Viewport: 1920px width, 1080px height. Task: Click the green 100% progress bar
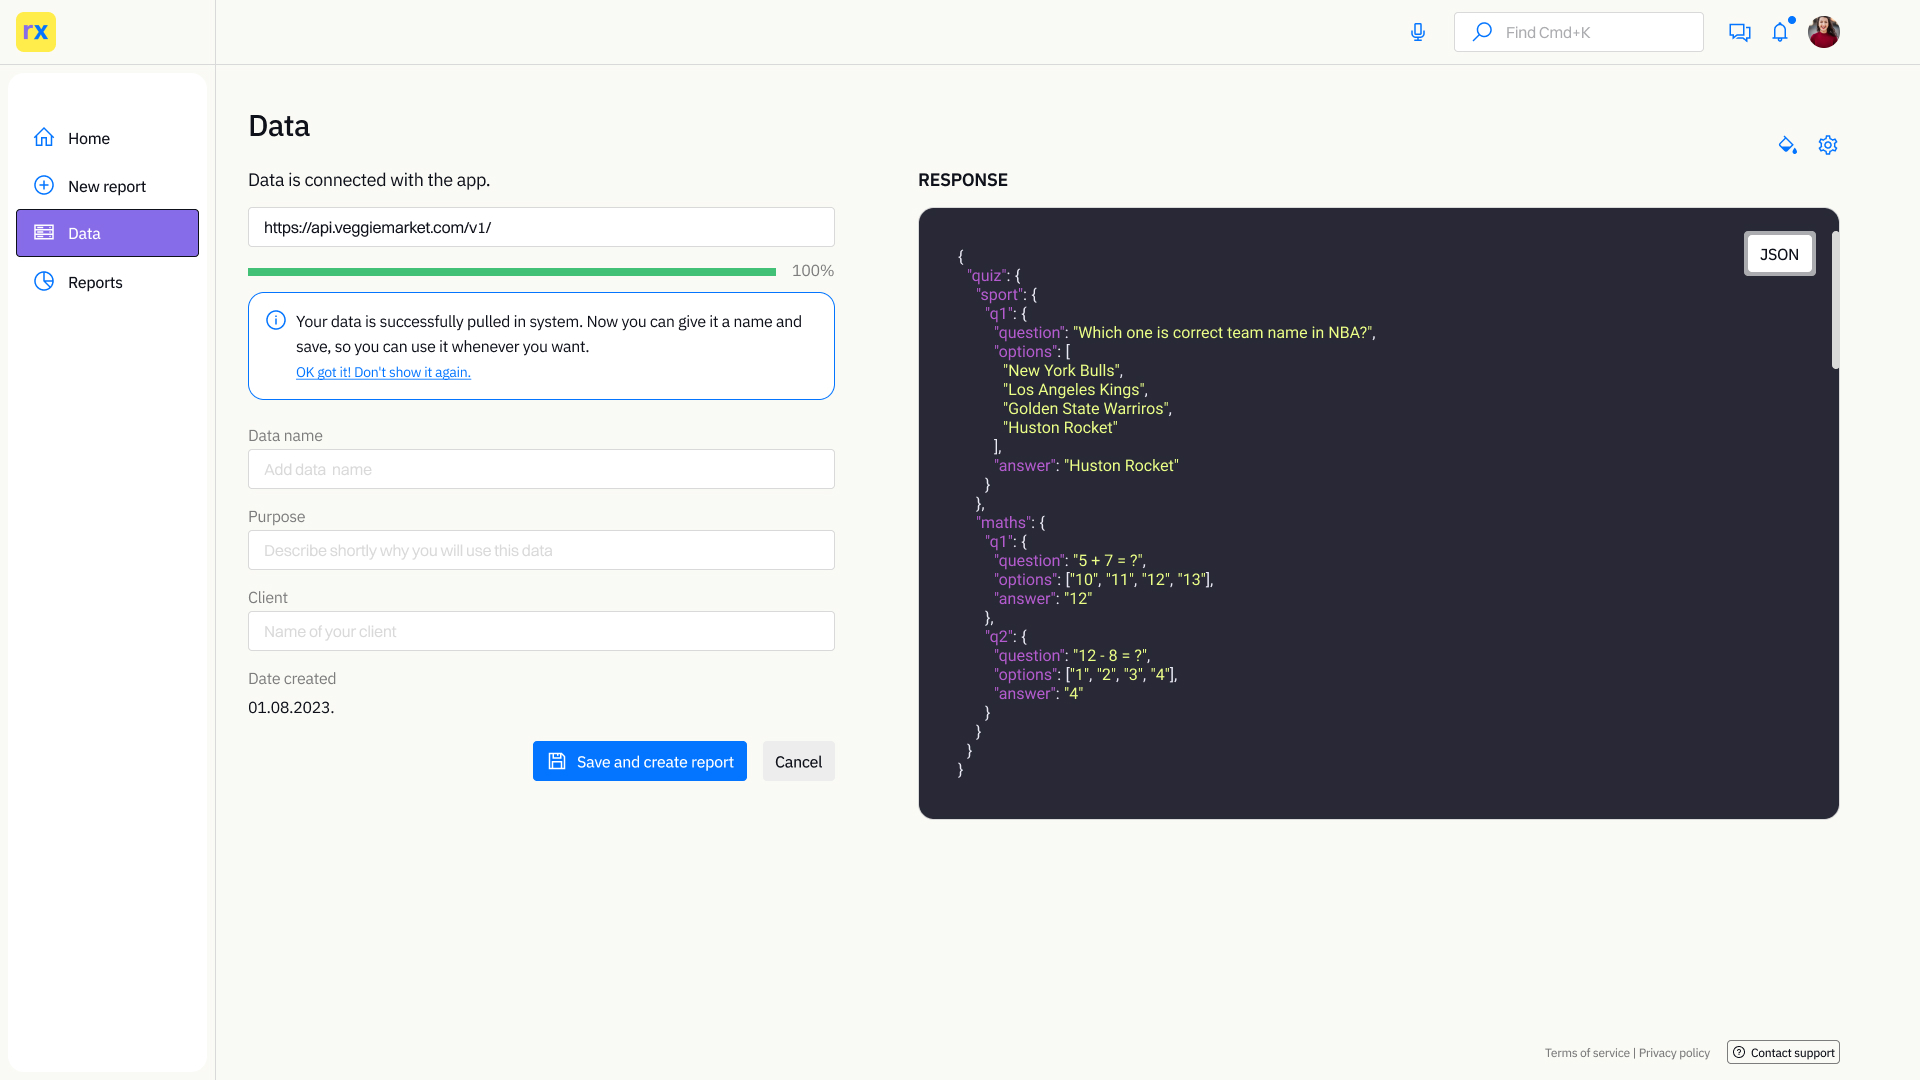[x=512, y=271]
